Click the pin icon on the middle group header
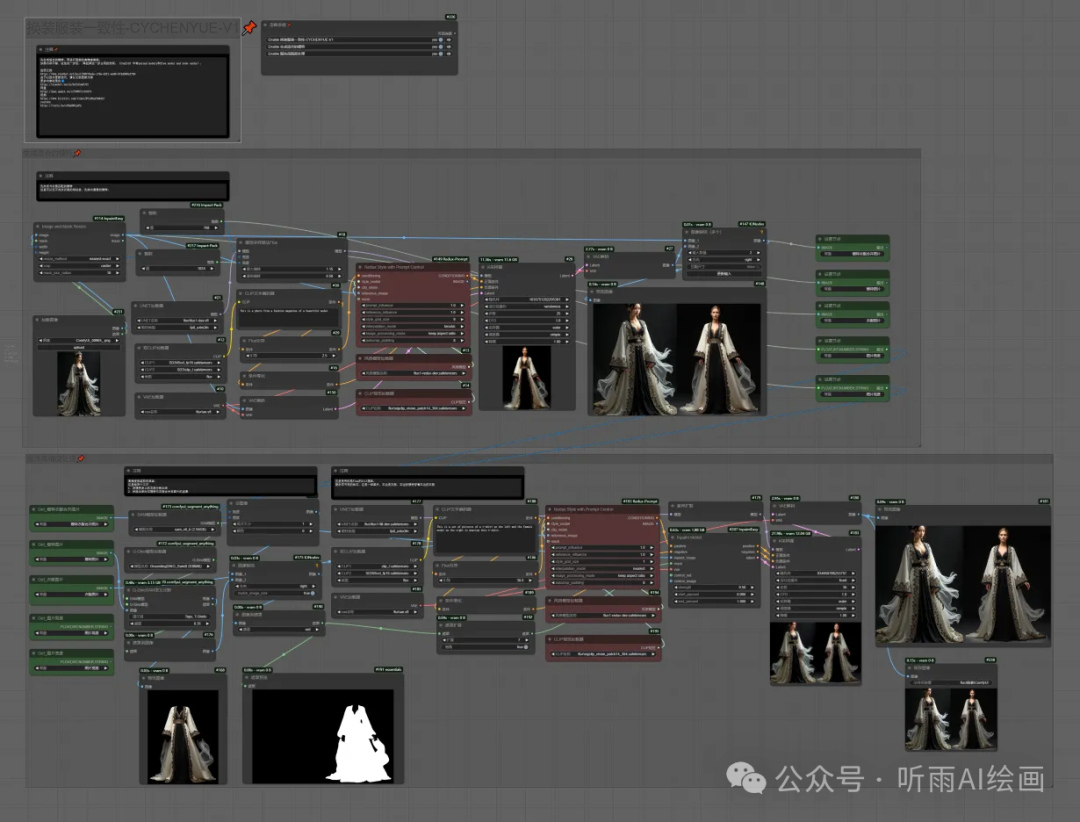 pos(76,153)
